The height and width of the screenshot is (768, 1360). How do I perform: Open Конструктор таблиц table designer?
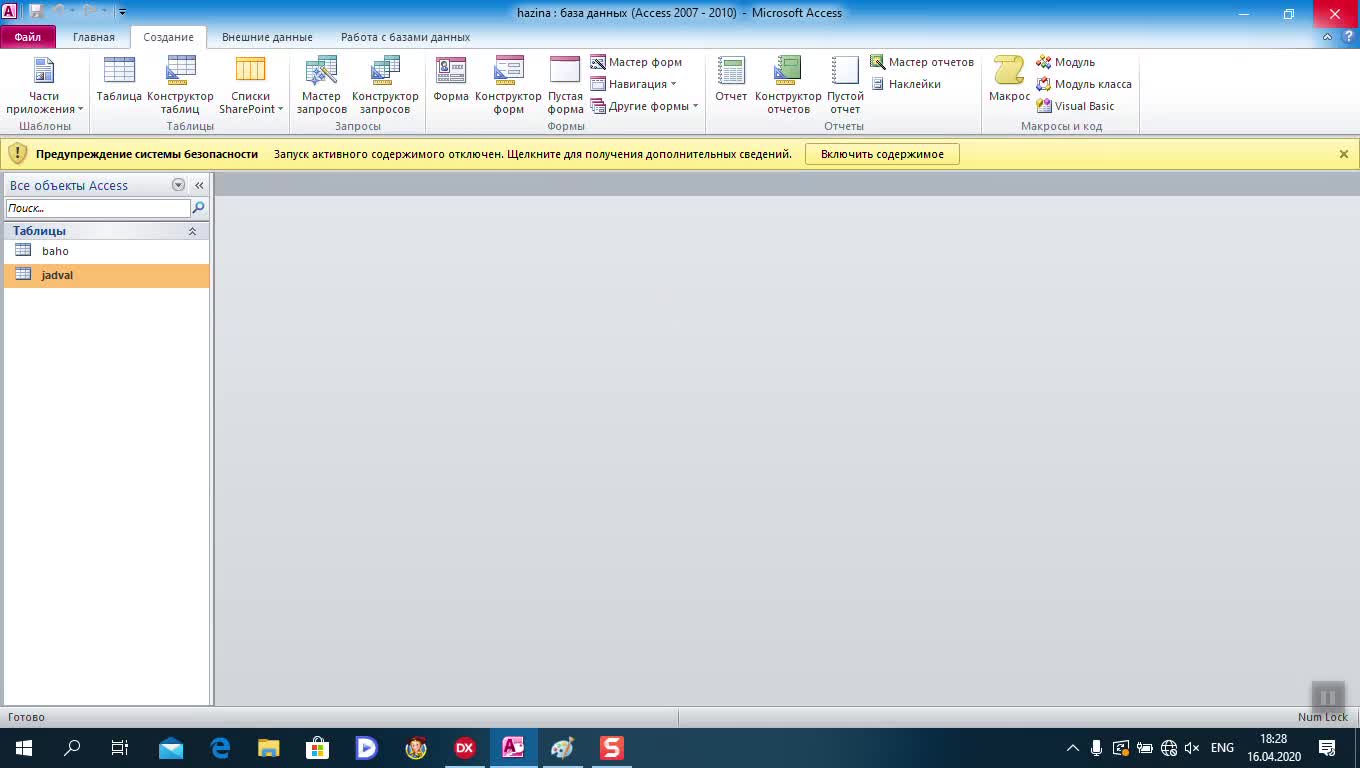180,86
